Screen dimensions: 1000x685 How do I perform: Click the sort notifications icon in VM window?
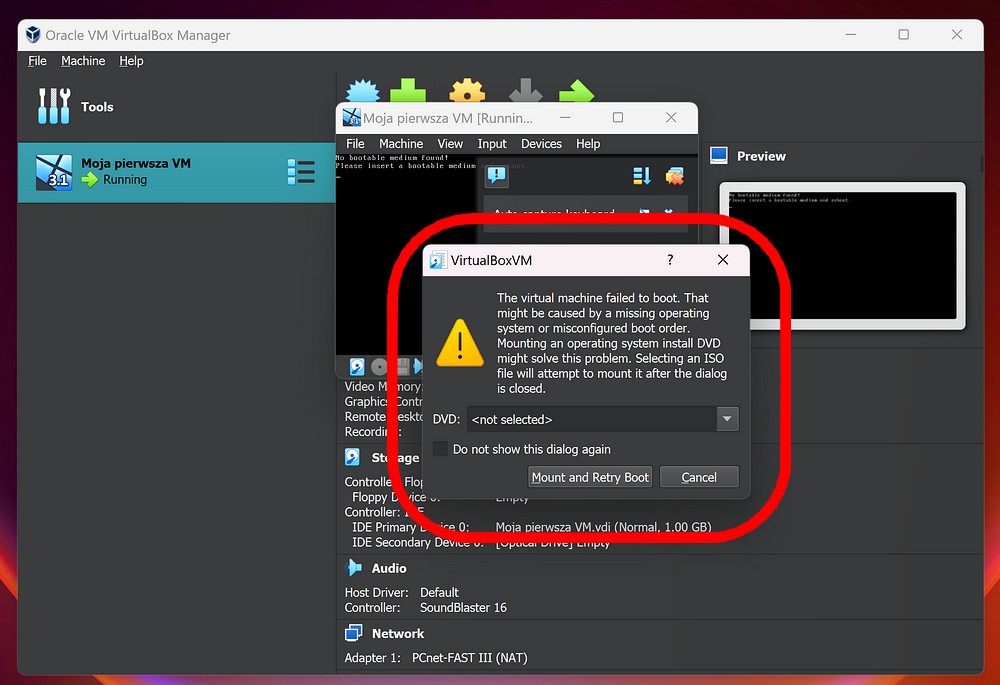[x=642, y=176]
